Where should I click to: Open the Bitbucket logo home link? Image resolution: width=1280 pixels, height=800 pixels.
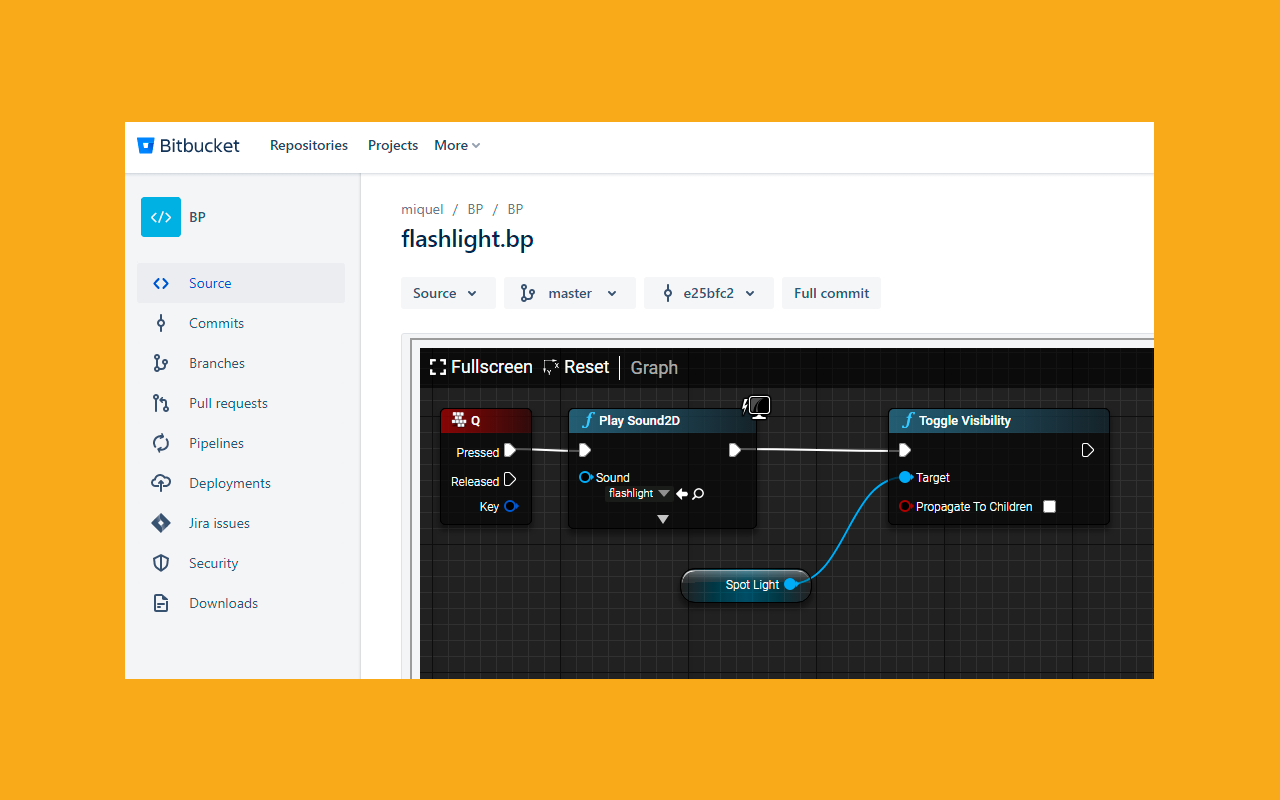(188, 145)
